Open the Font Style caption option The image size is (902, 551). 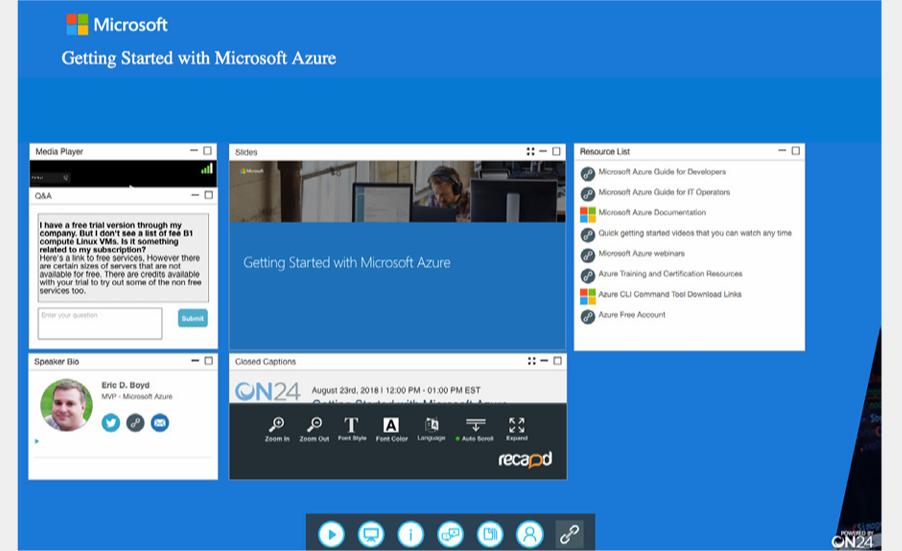point(351,429)
